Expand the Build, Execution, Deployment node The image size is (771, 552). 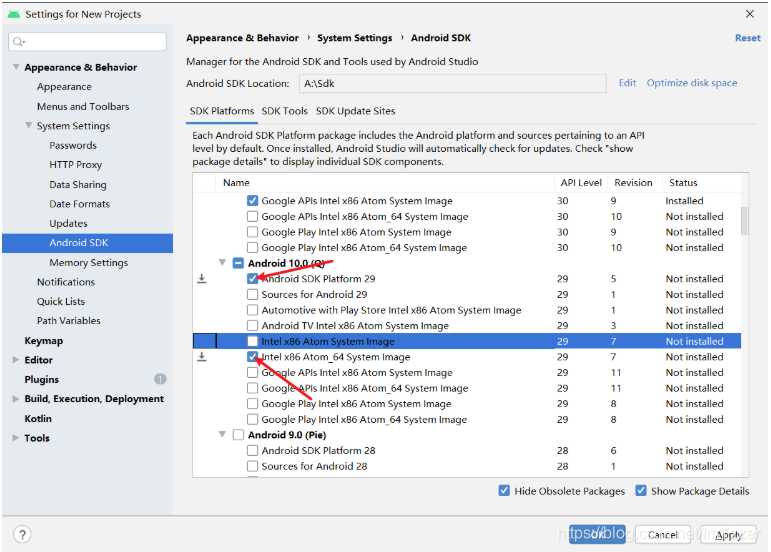(x=16, y=399)
